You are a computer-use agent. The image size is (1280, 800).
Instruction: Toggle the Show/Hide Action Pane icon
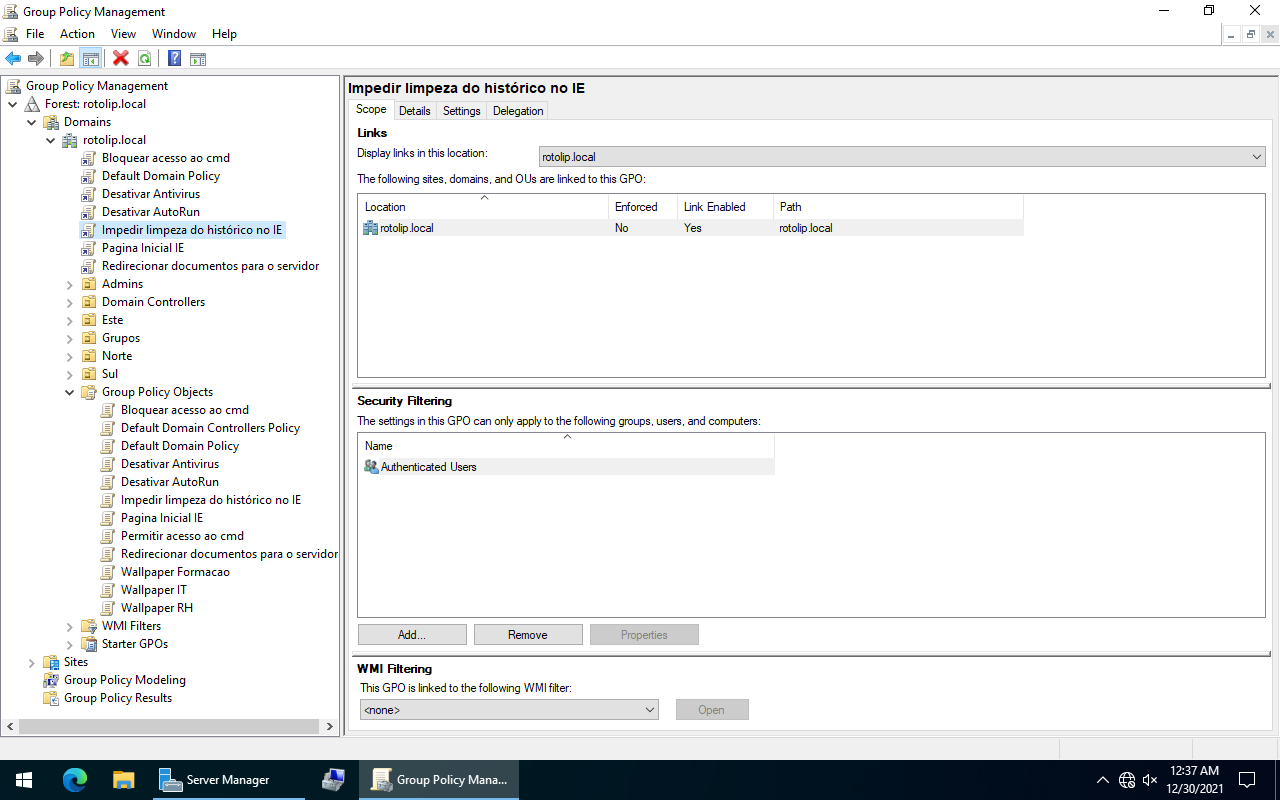coord(198,59)
